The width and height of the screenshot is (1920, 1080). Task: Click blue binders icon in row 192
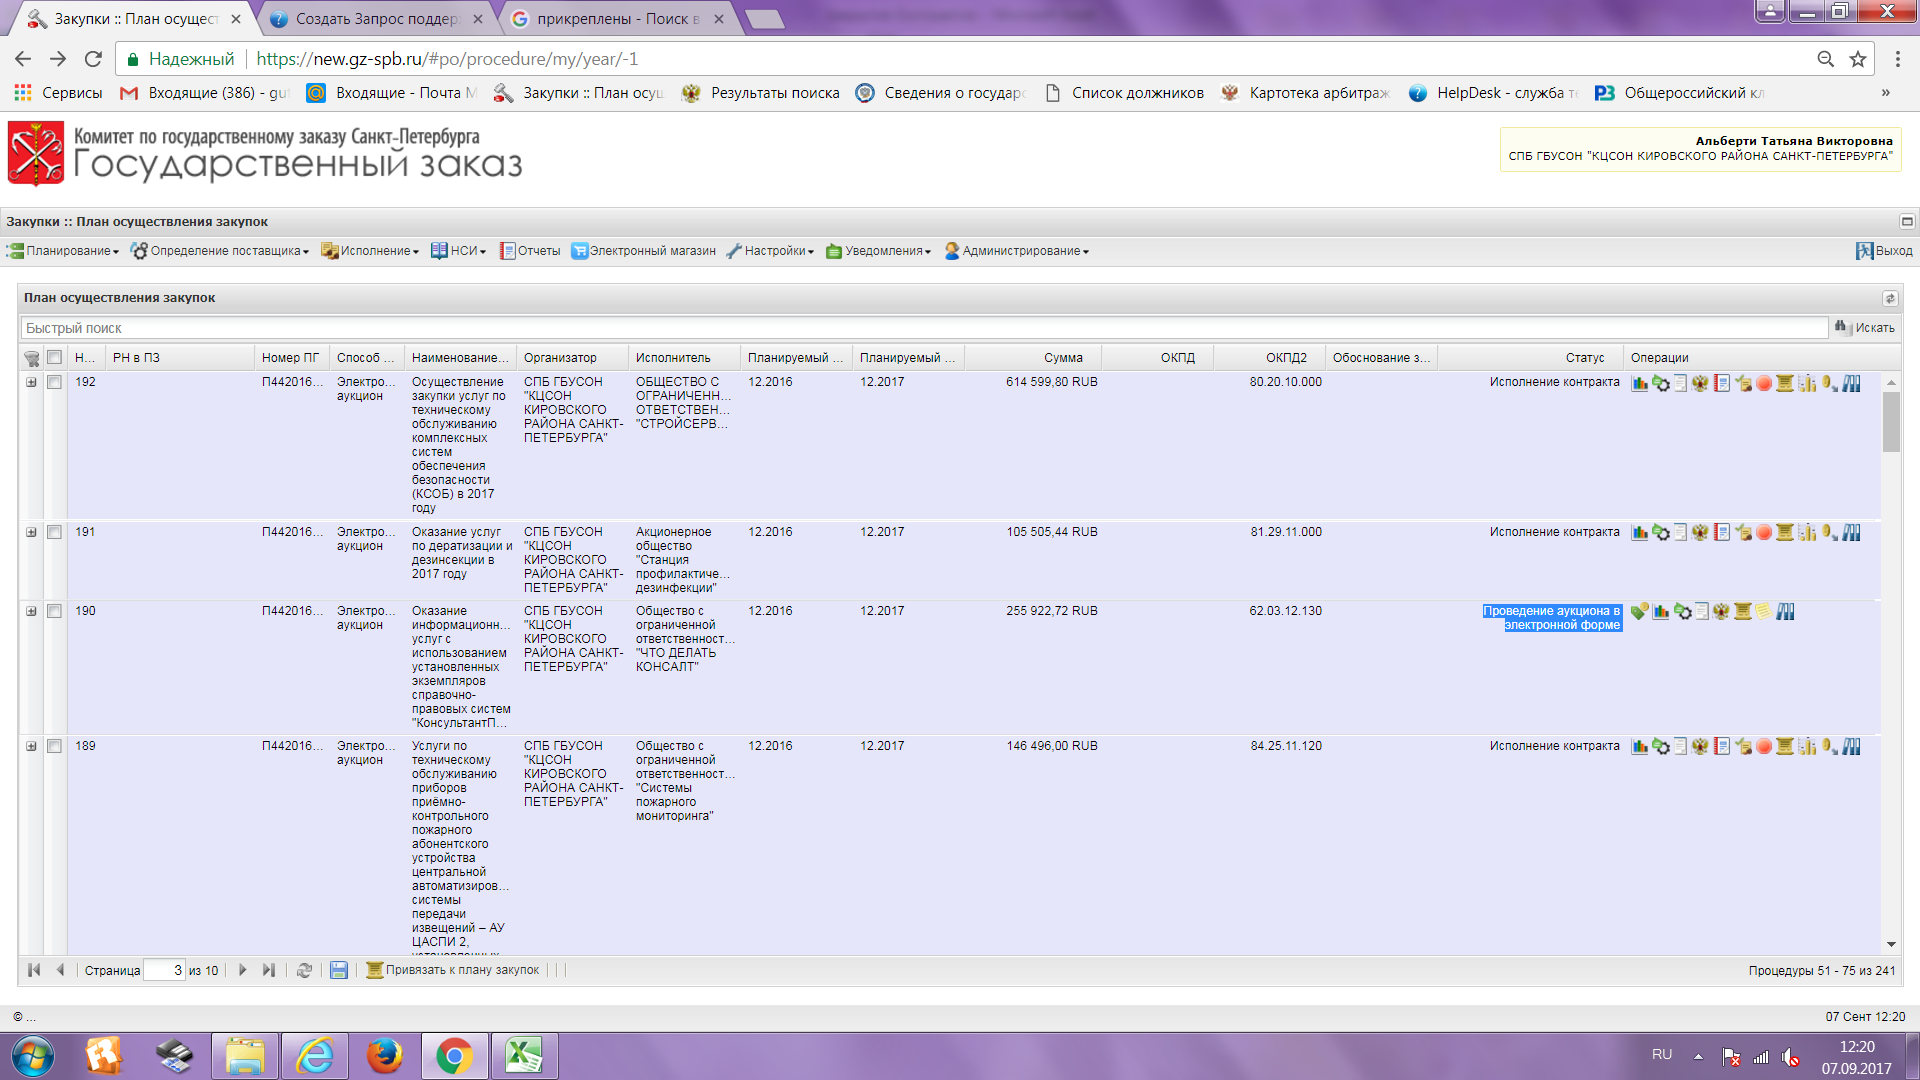[x=1852, y=383]
